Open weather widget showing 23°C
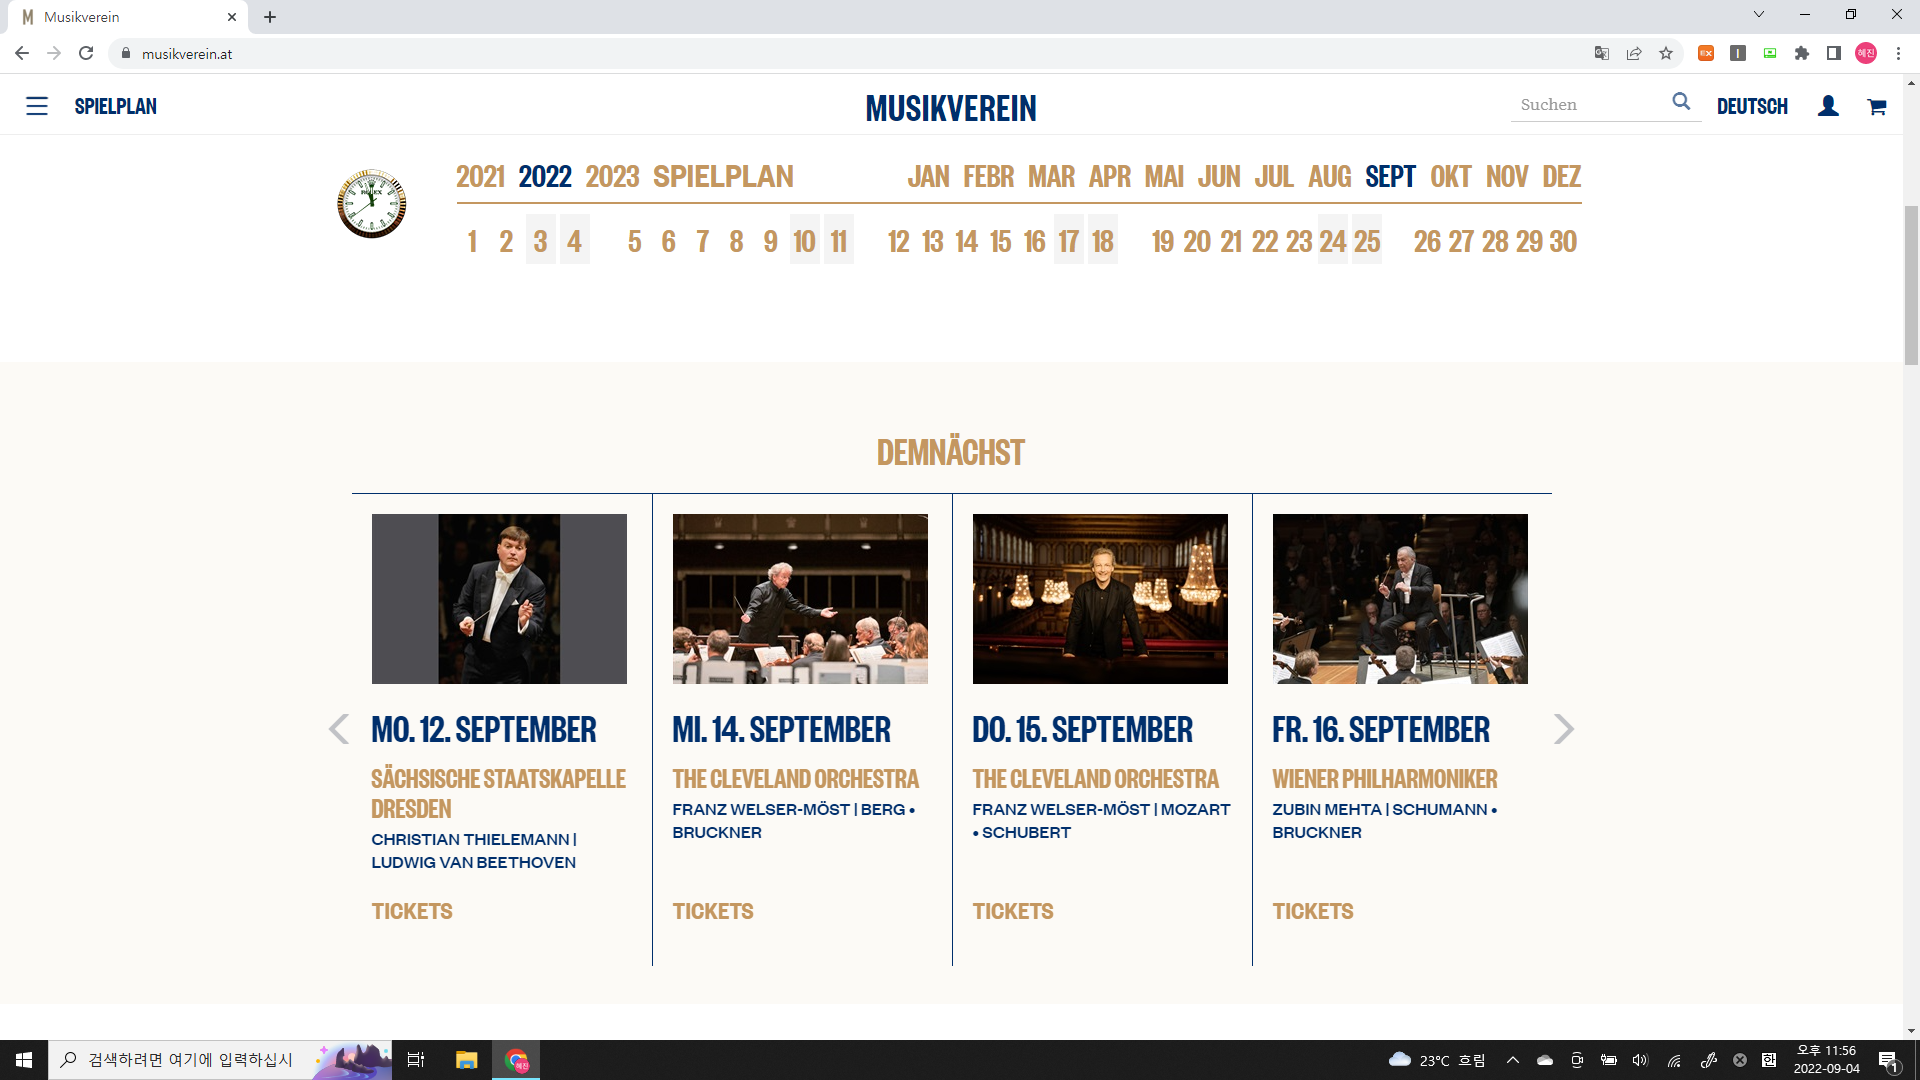The height and width of the screenshot is (1080, 1920). coord(1438,1060)
